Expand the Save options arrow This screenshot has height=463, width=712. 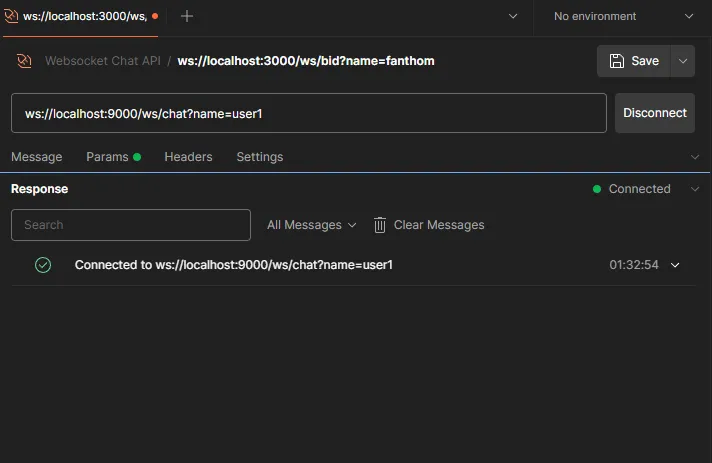coord(682,61)
